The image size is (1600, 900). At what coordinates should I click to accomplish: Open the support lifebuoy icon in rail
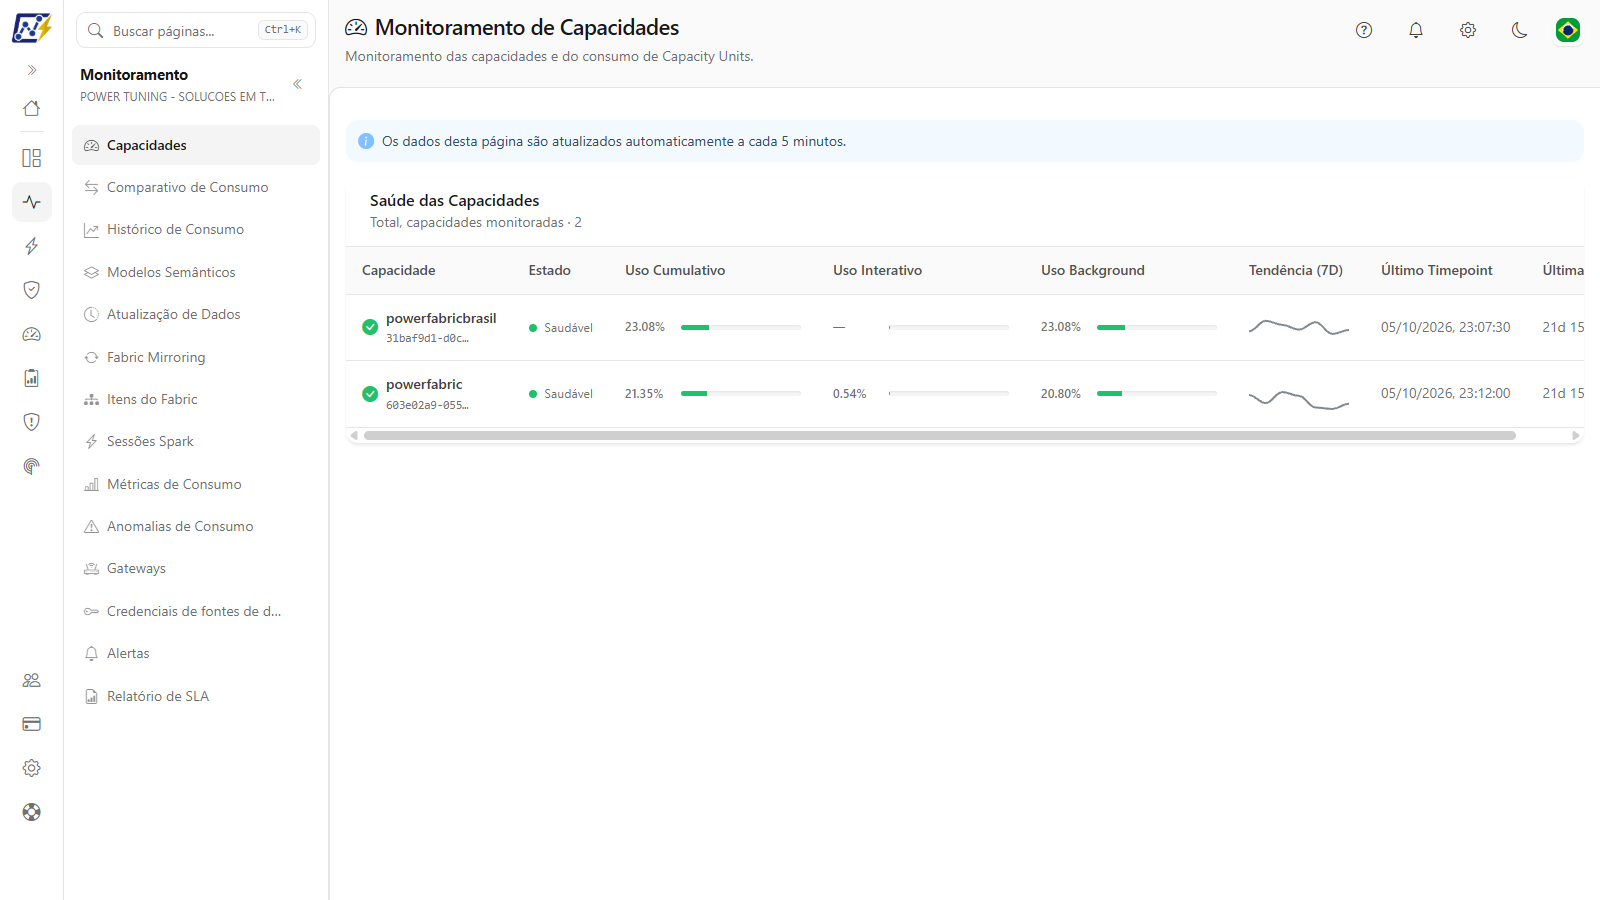coord(32,812)
